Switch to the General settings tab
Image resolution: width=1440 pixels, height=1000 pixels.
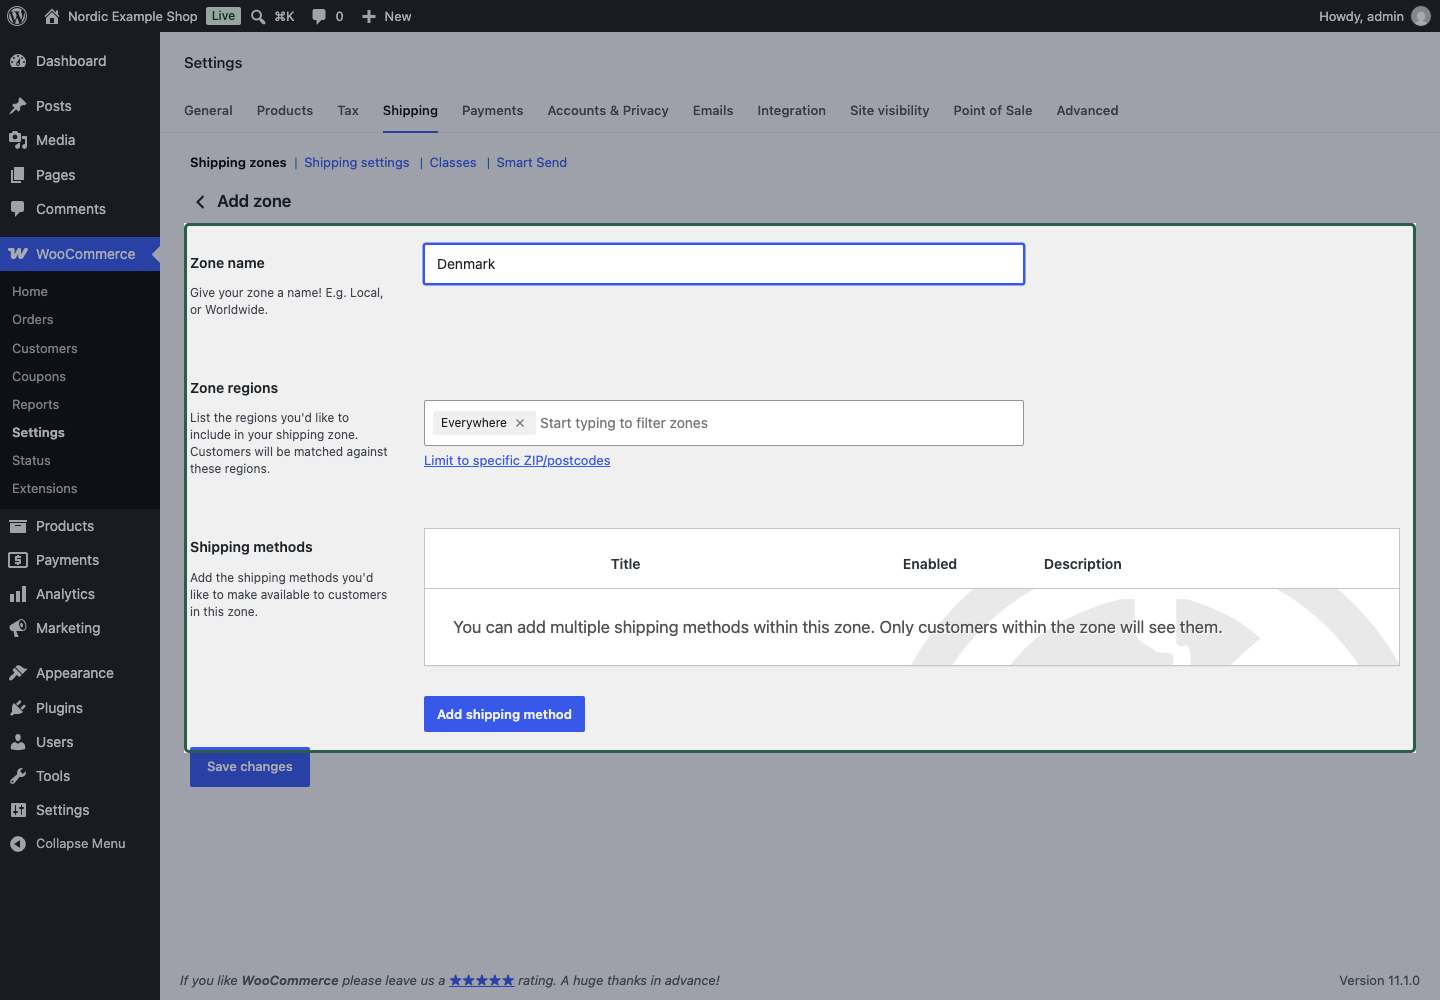tap(208, 111)
